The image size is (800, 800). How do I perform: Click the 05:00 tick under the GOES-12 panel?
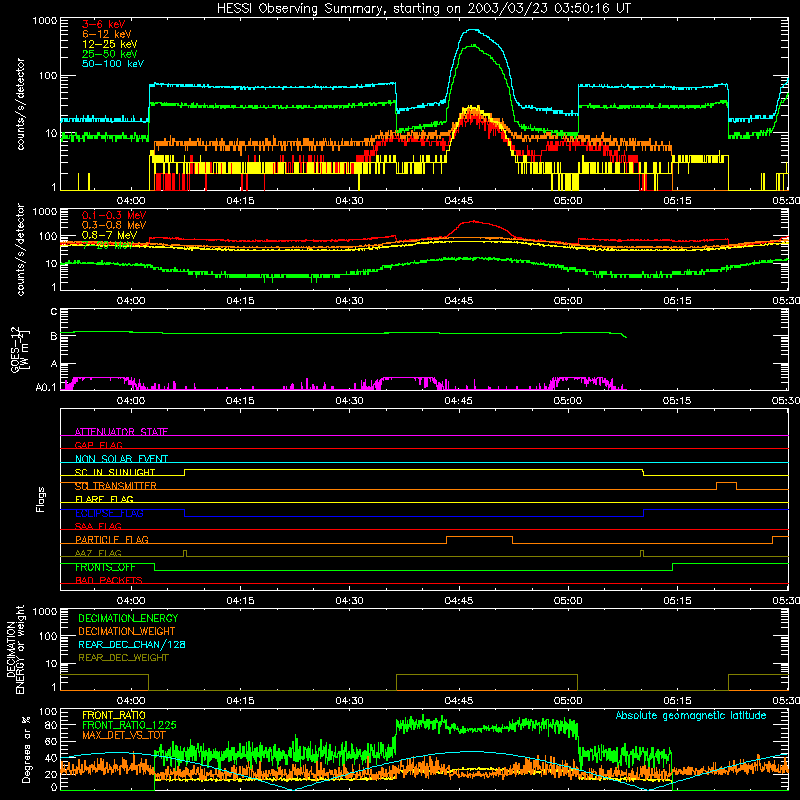(x=568, y=401)
